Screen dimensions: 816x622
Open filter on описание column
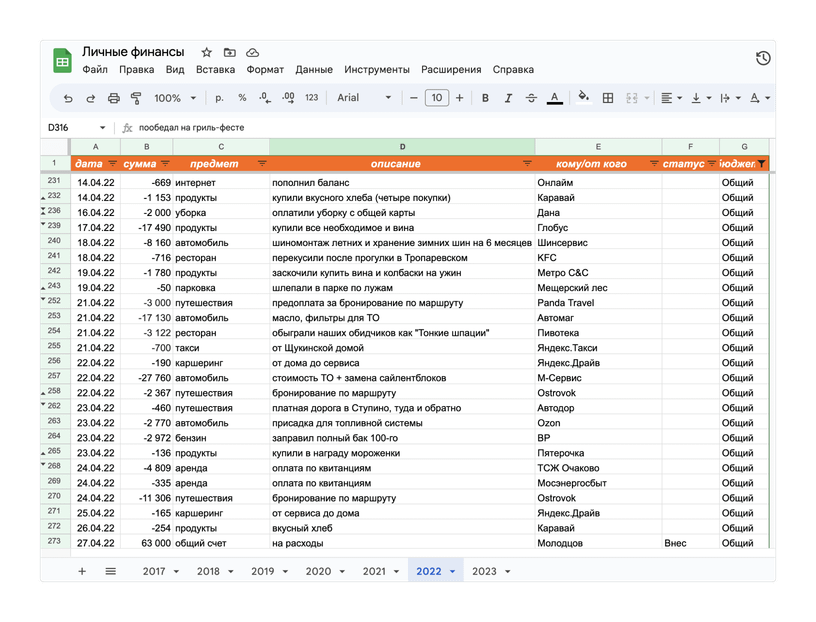pos(527,163)
